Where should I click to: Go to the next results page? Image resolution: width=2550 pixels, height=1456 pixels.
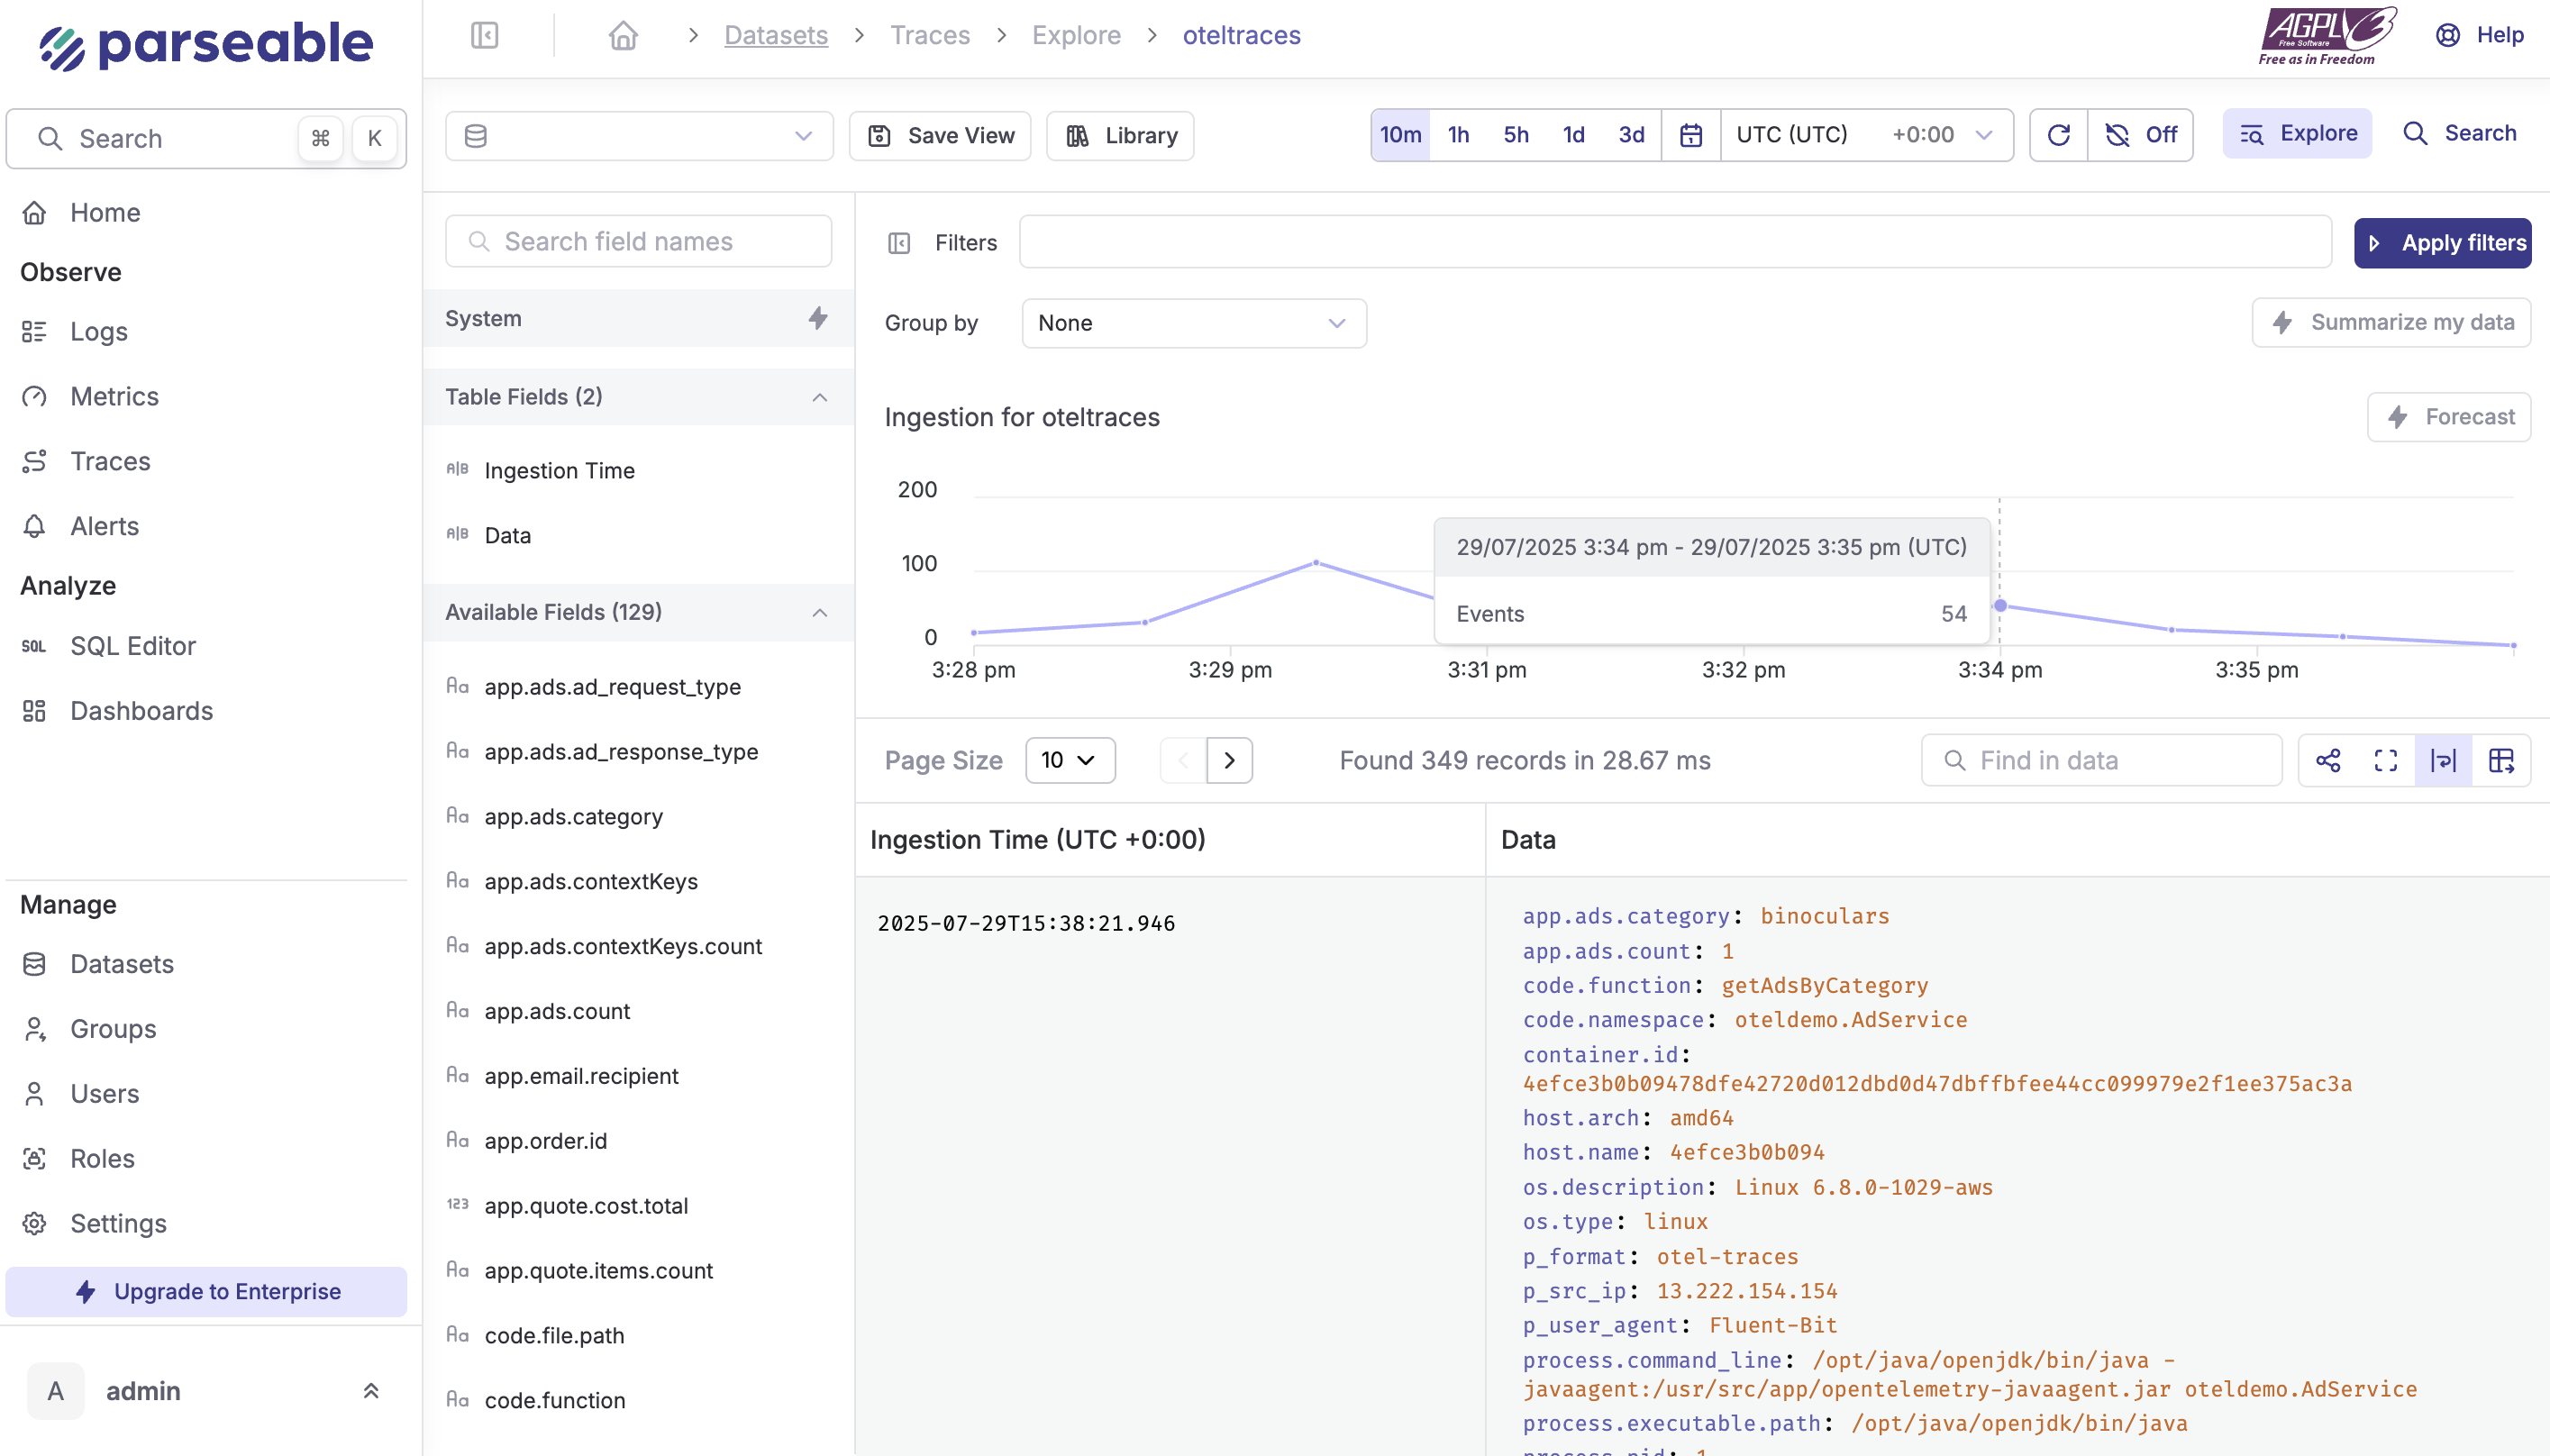coord(1229,761)
